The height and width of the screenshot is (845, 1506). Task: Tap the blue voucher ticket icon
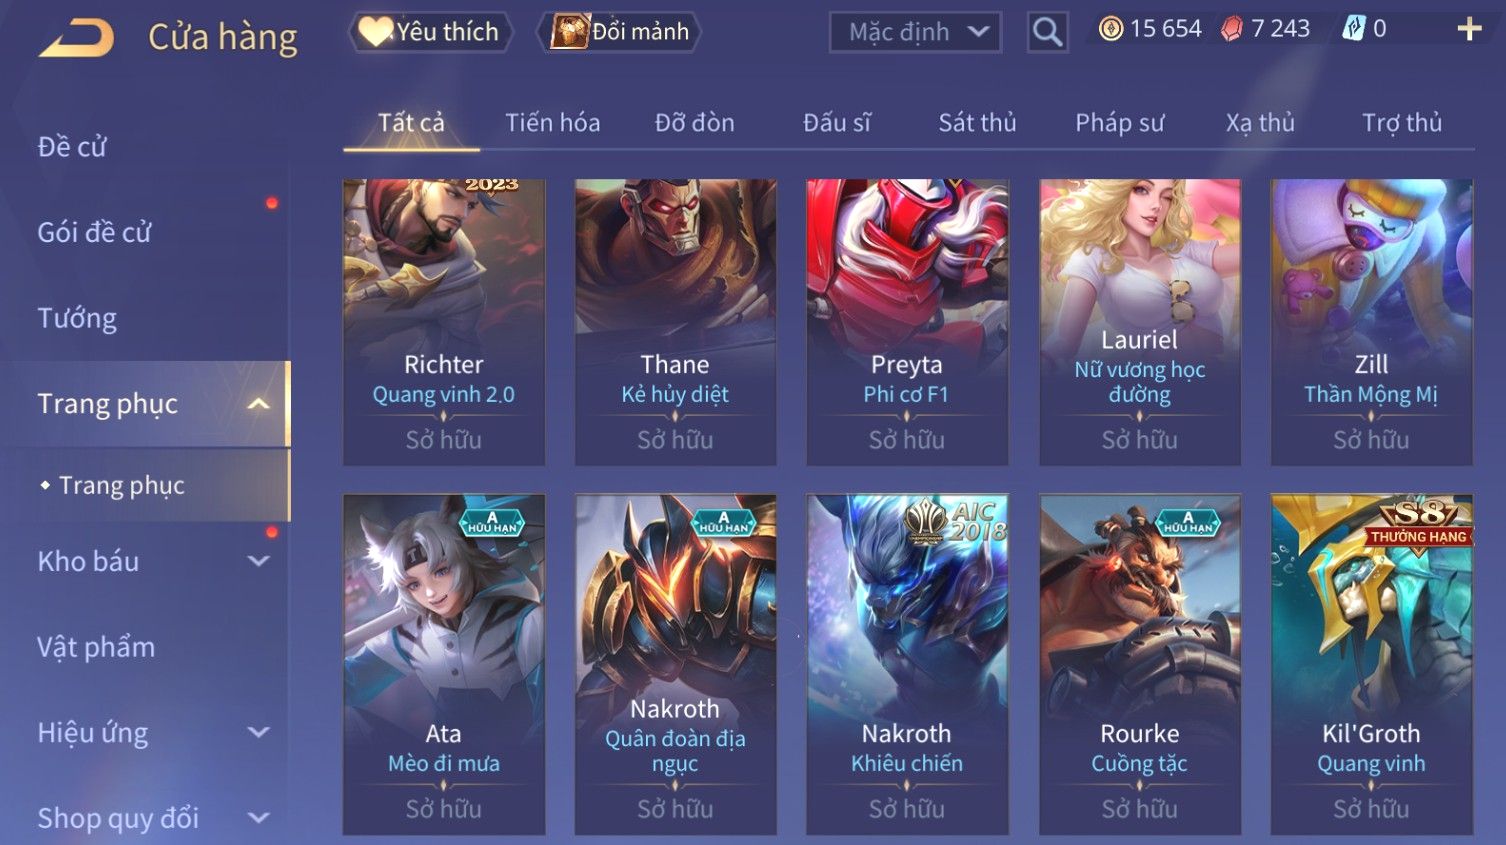click(1353, 29)
